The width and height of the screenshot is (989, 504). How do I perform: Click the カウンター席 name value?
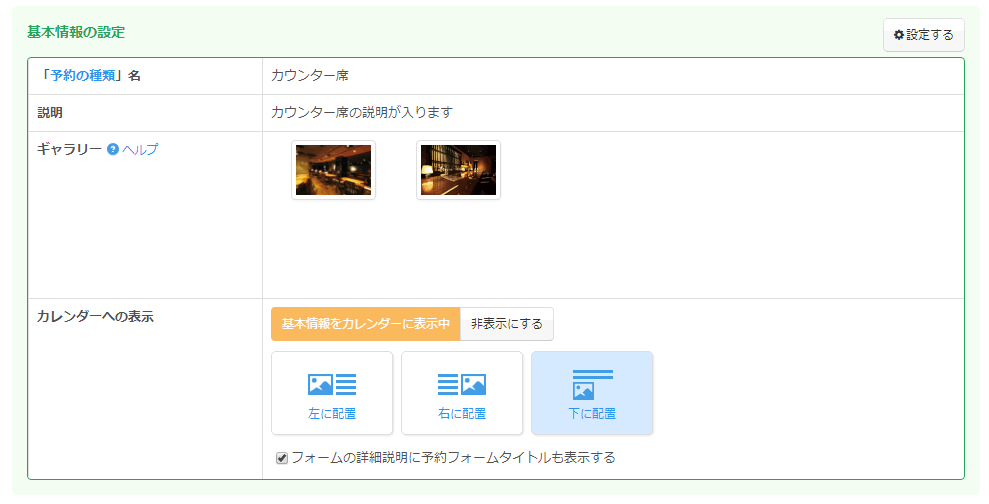(310, 76)
